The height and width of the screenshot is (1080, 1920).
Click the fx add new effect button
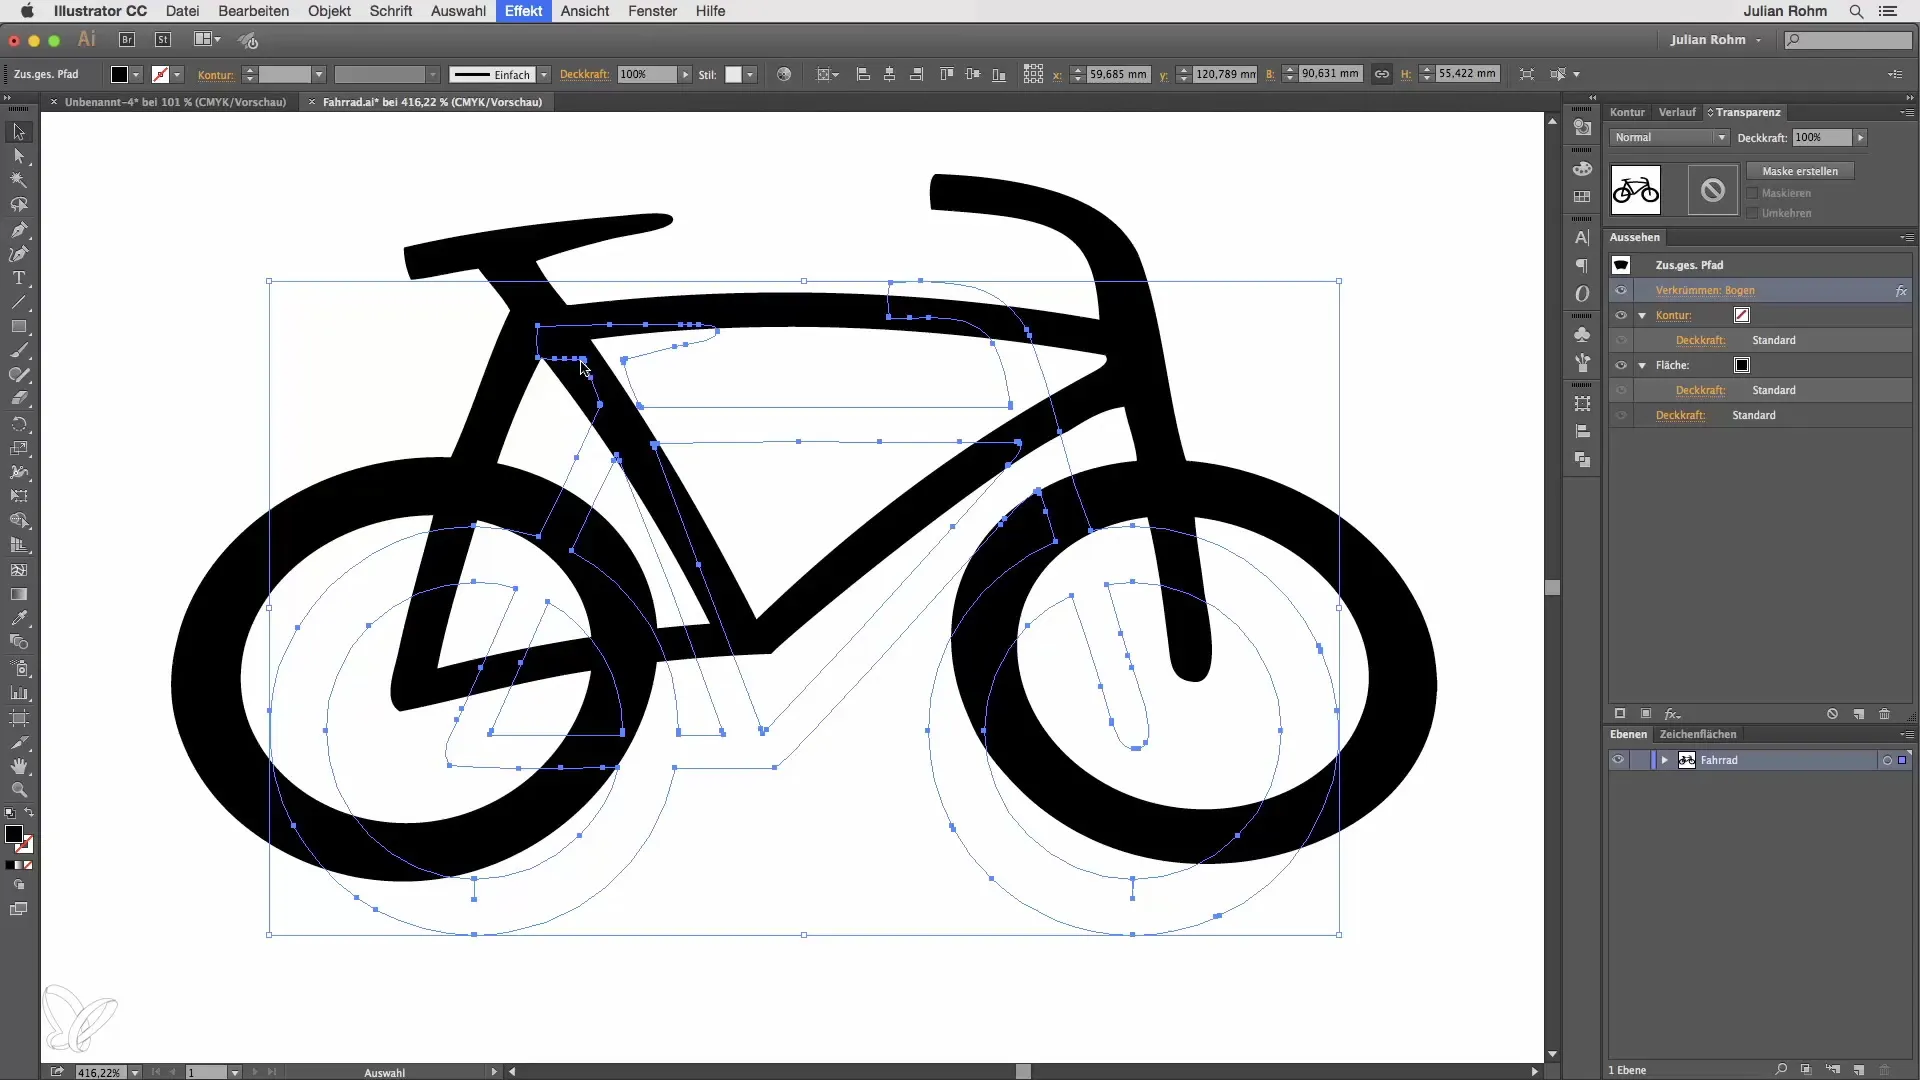(x=1672, y=714)
